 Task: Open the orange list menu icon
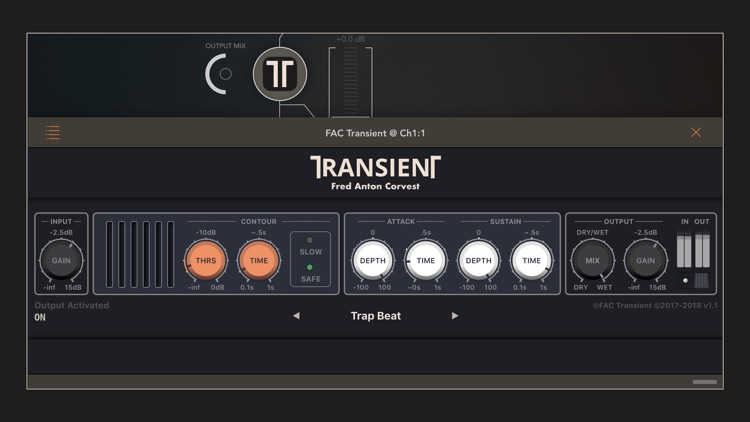[x=53, y=133]
